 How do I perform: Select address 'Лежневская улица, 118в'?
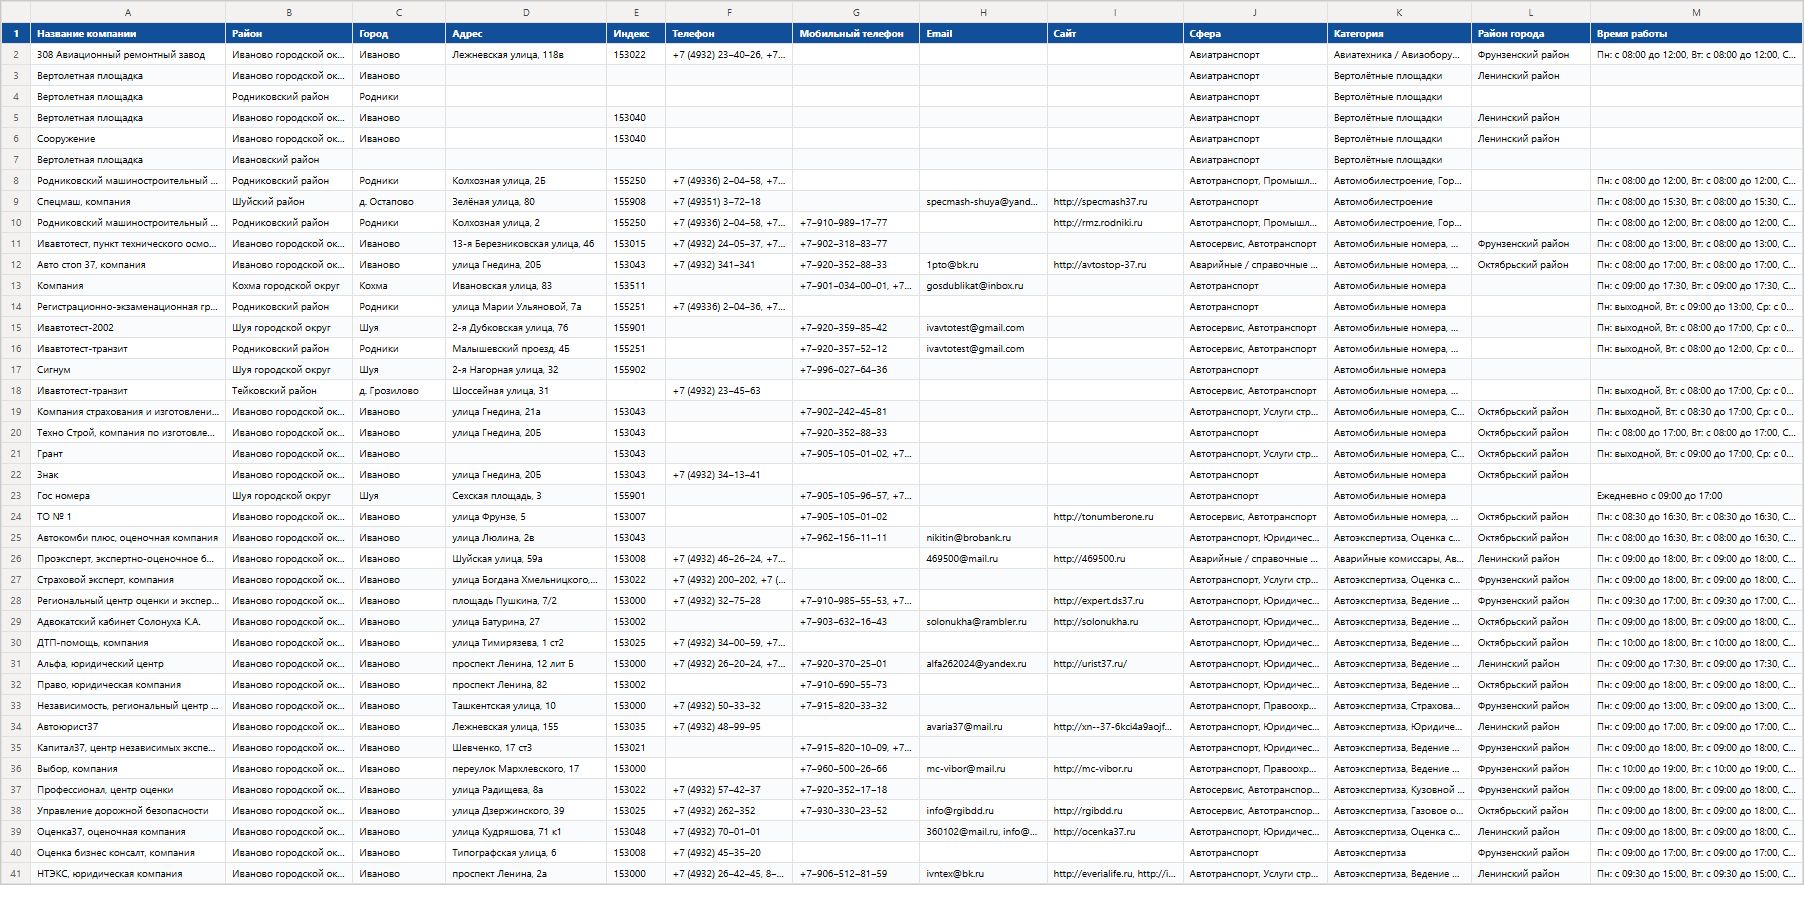click(x=526, y=55)
